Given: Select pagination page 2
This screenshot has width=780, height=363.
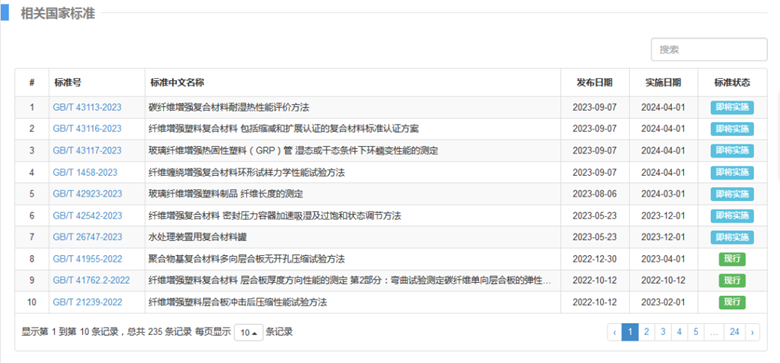Looking at the screenshot, I should pyautogui.click(x=646, y=332).
